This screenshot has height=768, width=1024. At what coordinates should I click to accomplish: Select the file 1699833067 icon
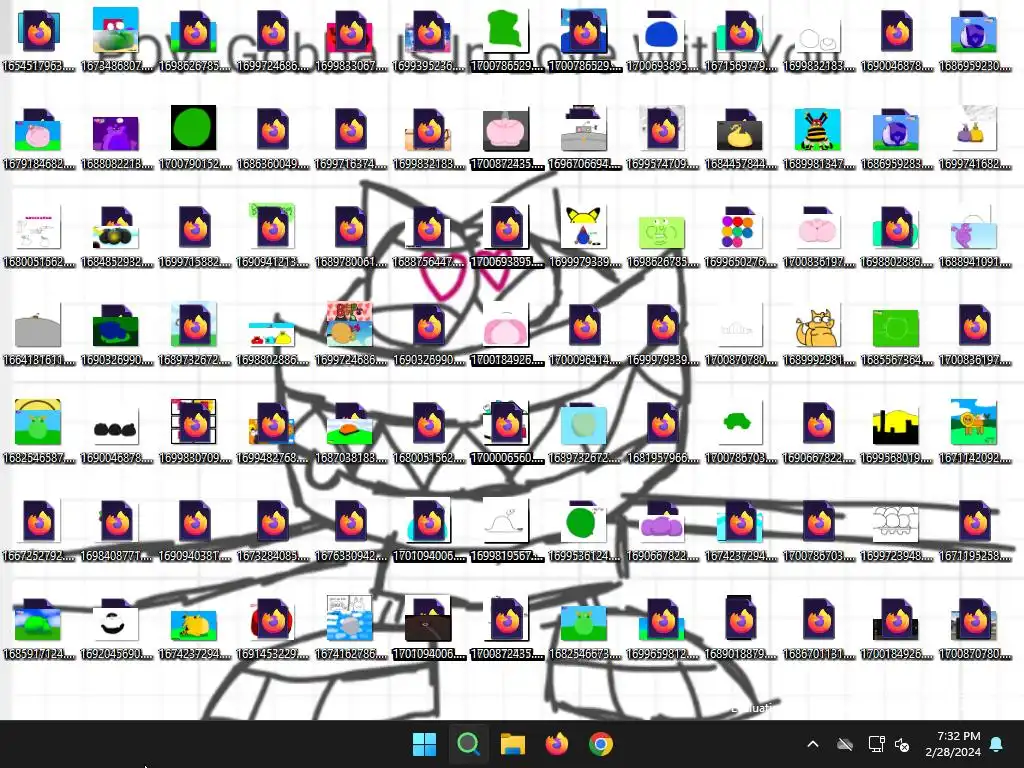(x=350, y=31)
